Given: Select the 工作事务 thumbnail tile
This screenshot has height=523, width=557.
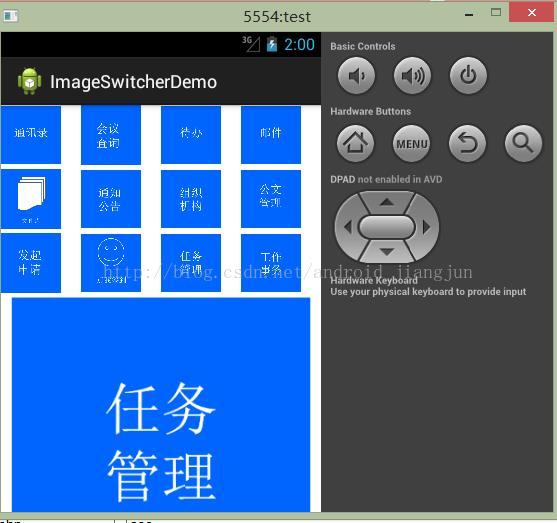Looking at the screenshot, I should pos(271,263).
